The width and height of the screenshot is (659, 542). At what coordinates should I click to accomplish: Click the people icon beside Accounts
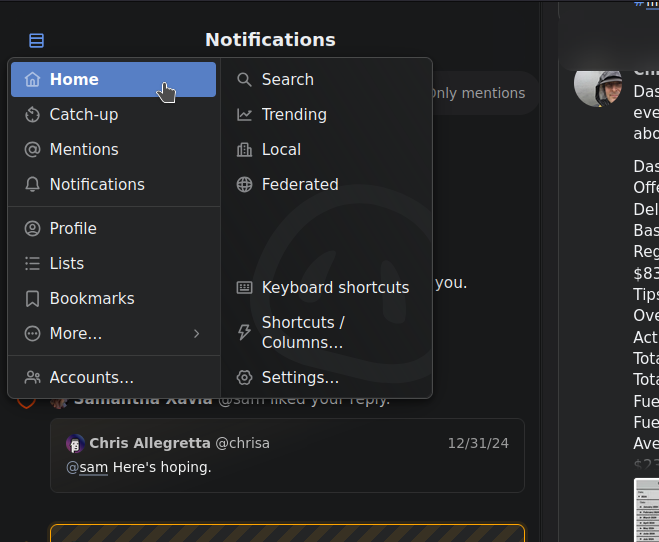click(x=32, y=377)
